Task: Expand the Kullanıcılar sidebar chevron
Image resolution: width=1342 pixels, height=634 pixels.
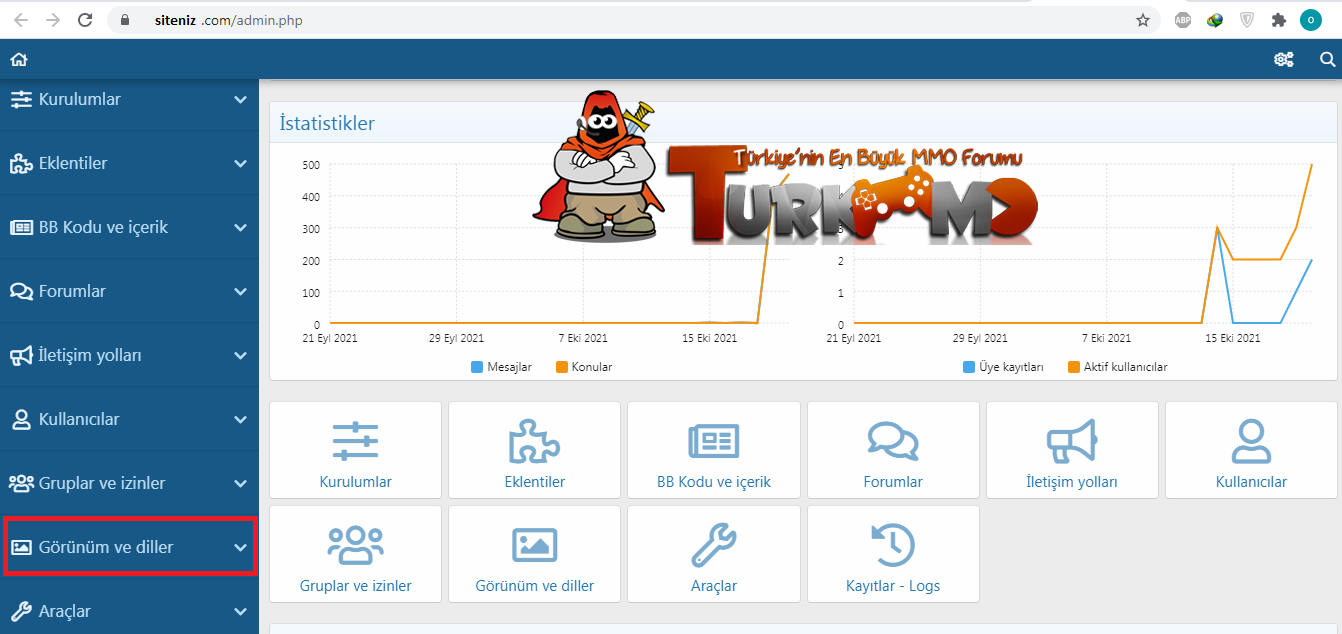Action: [240, 419]
